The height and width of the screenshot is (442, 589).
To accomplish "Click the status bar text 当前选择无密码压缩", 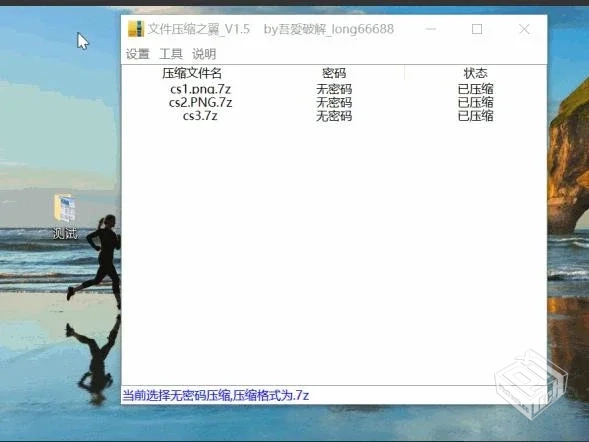I will [177, 395].
